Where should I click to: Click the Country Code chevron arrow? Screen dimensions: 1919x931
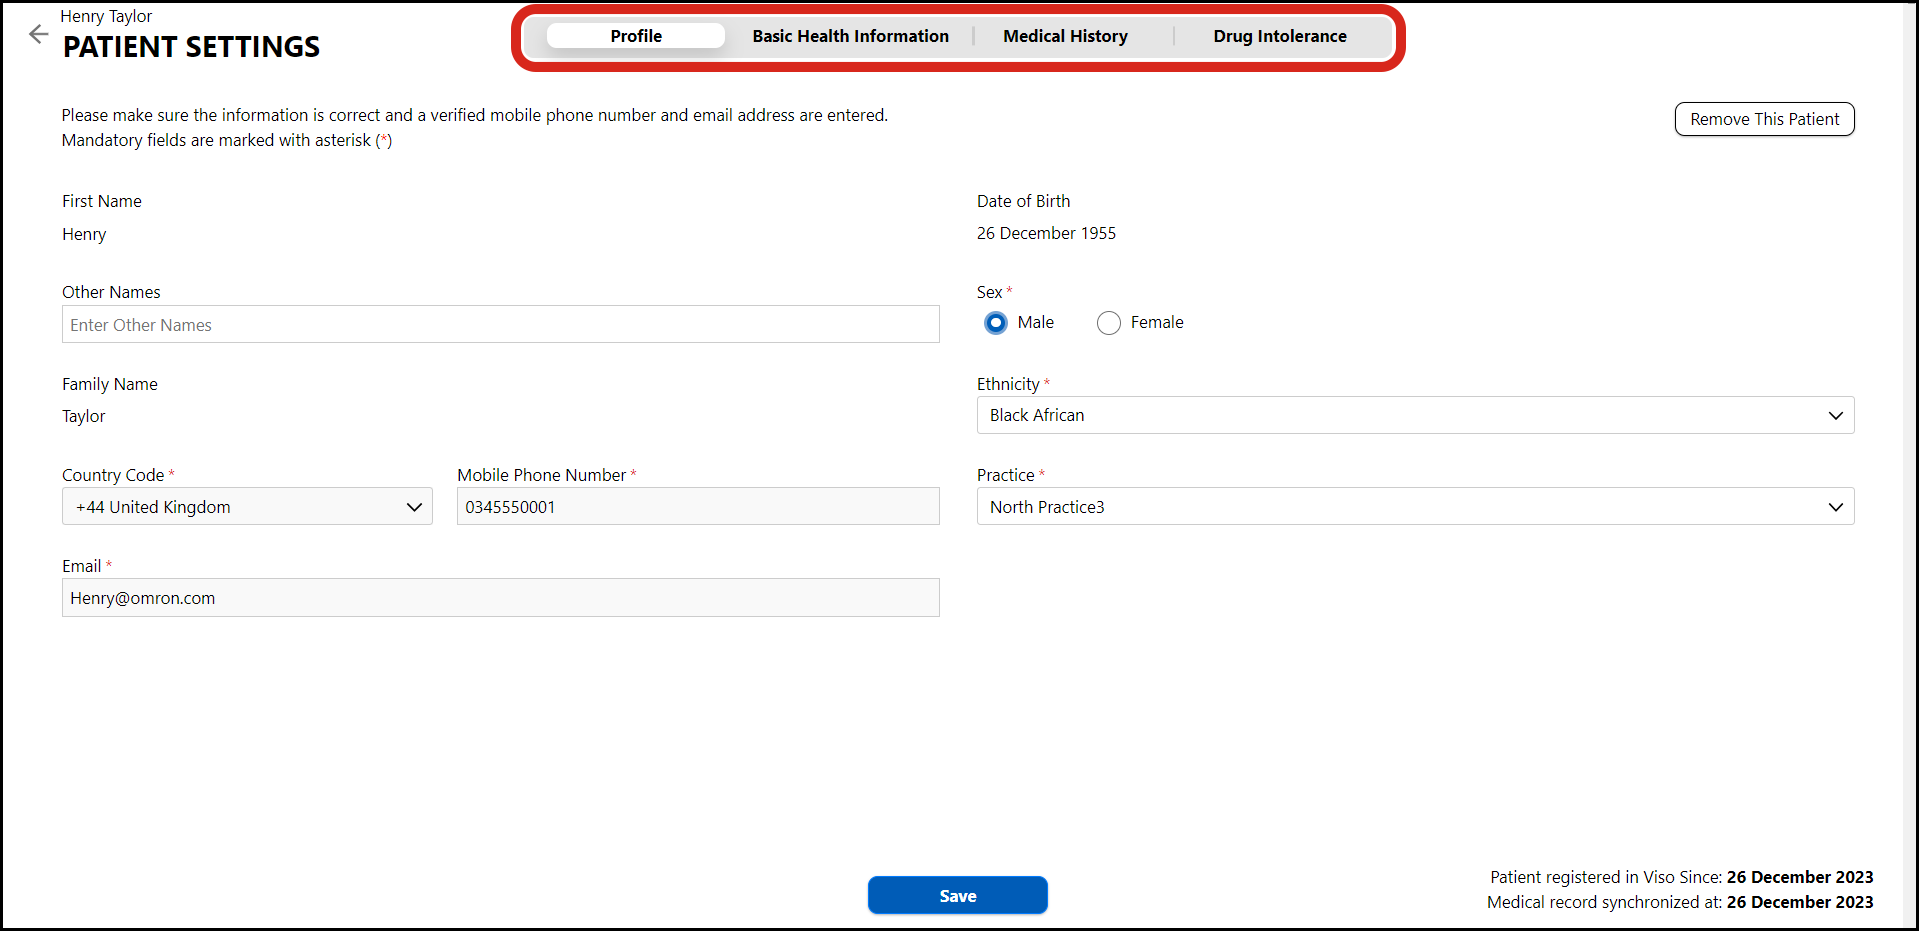[414, 507]
